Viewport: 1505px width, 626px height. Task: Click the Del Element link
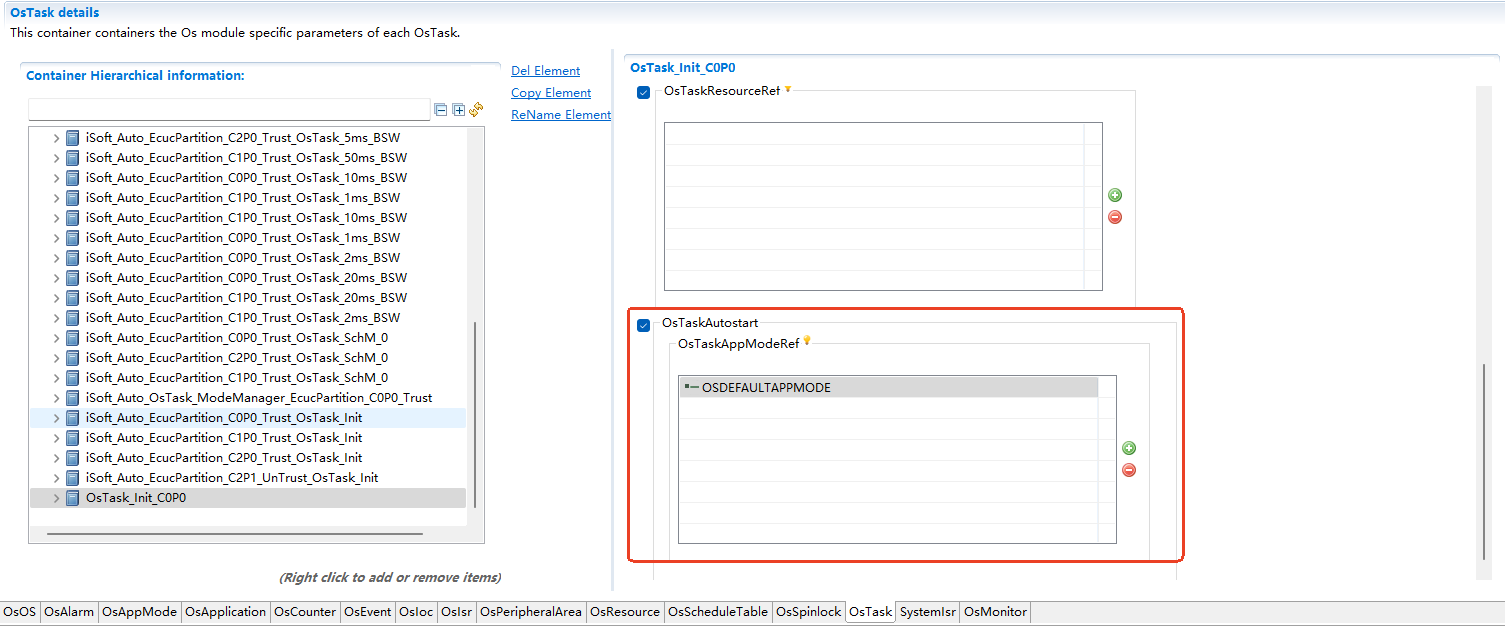tap(545, 71)
